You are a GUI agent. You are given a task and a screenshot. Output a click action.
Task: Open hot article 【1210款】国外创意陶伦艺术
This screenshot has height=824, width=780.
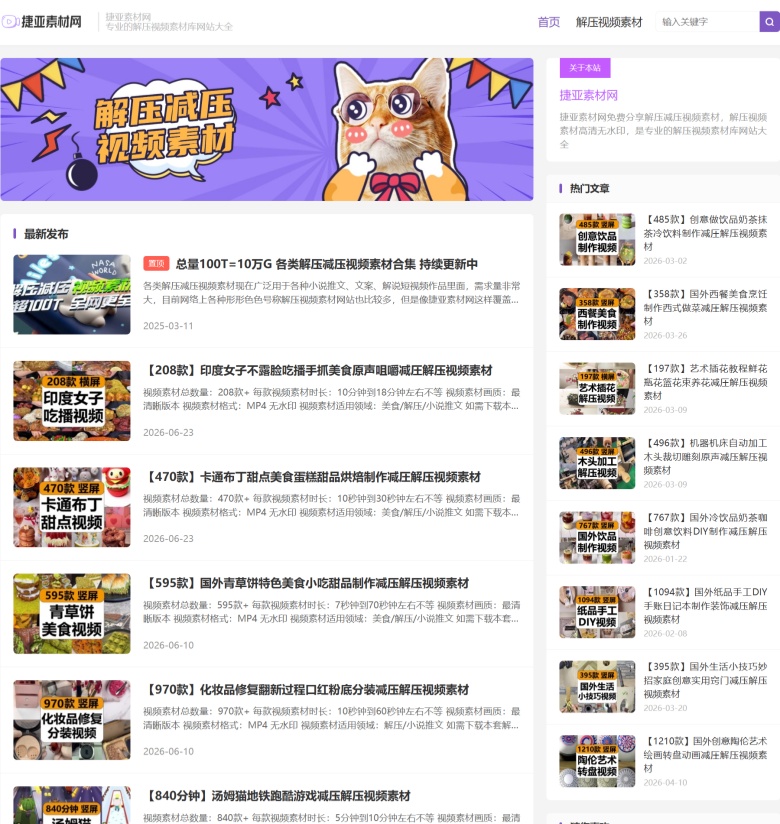coord(705,755)
